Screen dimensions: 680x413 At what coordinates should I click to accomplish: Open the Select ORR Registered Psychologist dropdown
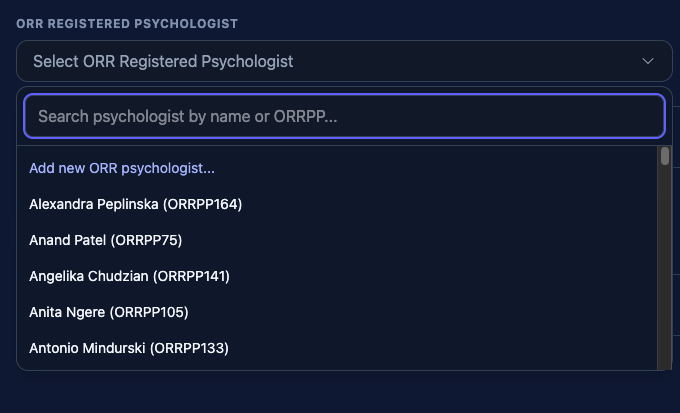pos(344,61)
